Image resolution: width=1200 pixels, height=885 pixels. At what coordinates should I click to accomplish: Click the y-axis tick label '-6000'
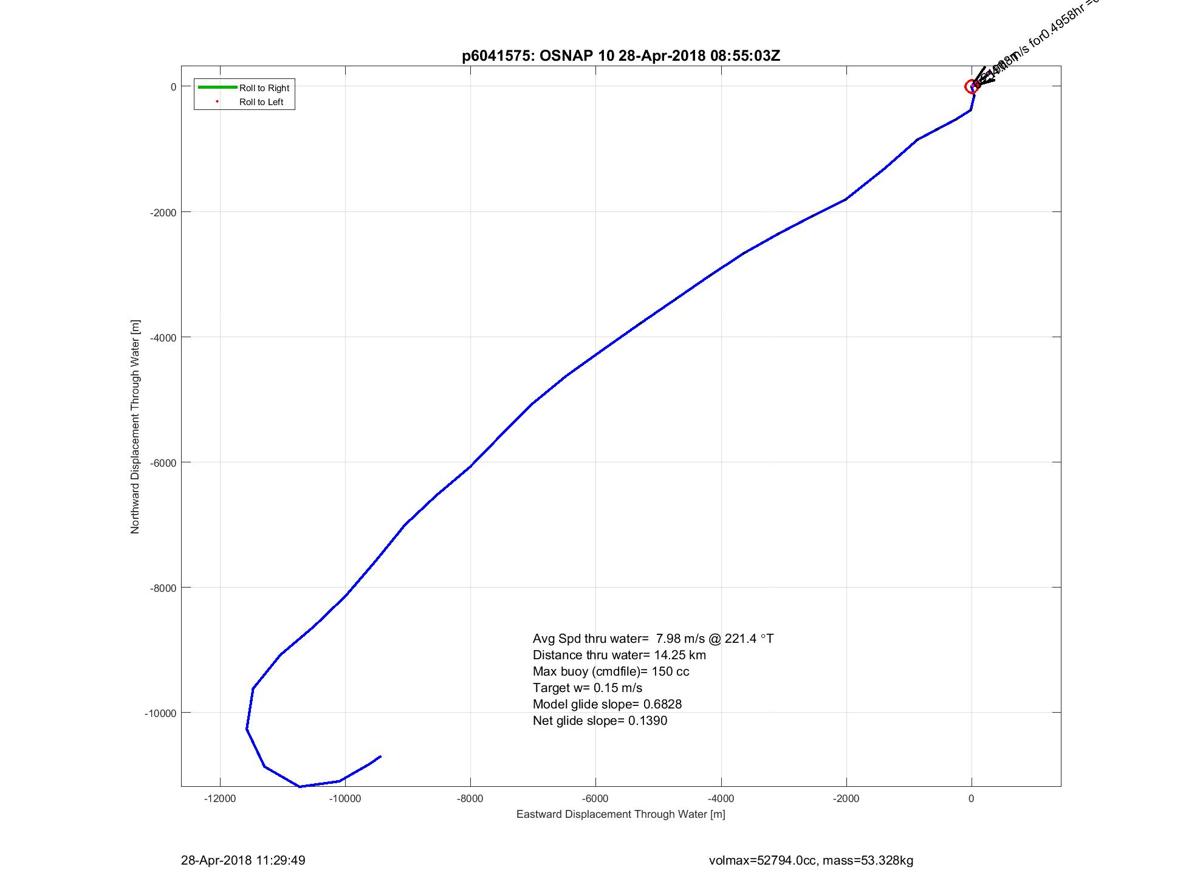(x=163, y=463)
